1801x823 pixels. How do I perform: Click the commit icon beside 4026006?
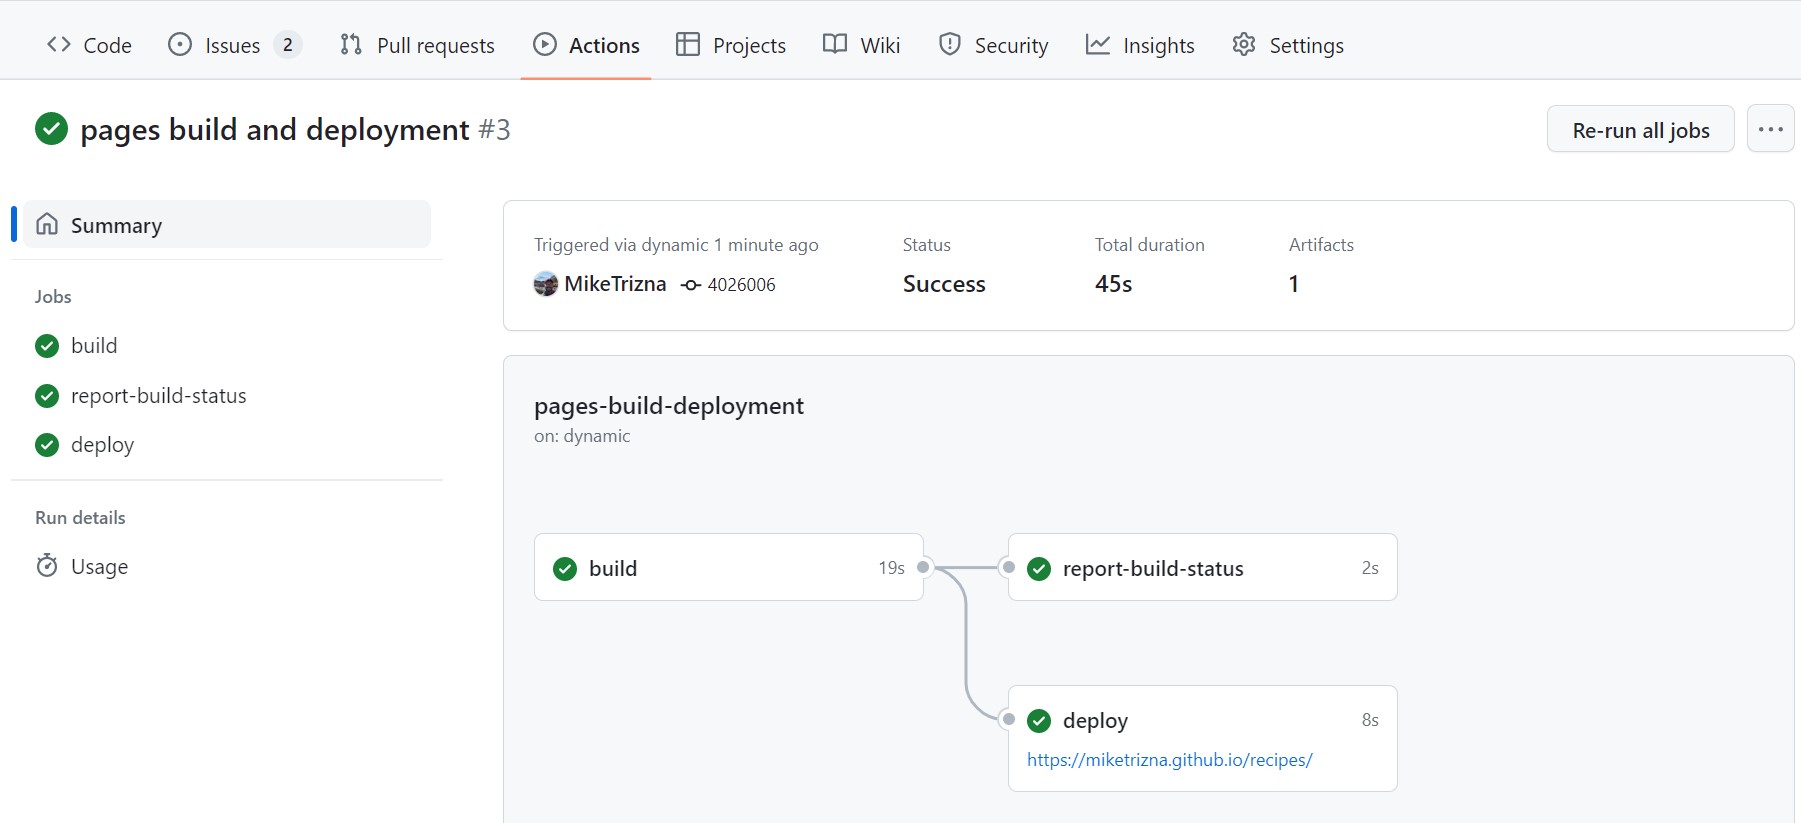[x=690, y=285]
